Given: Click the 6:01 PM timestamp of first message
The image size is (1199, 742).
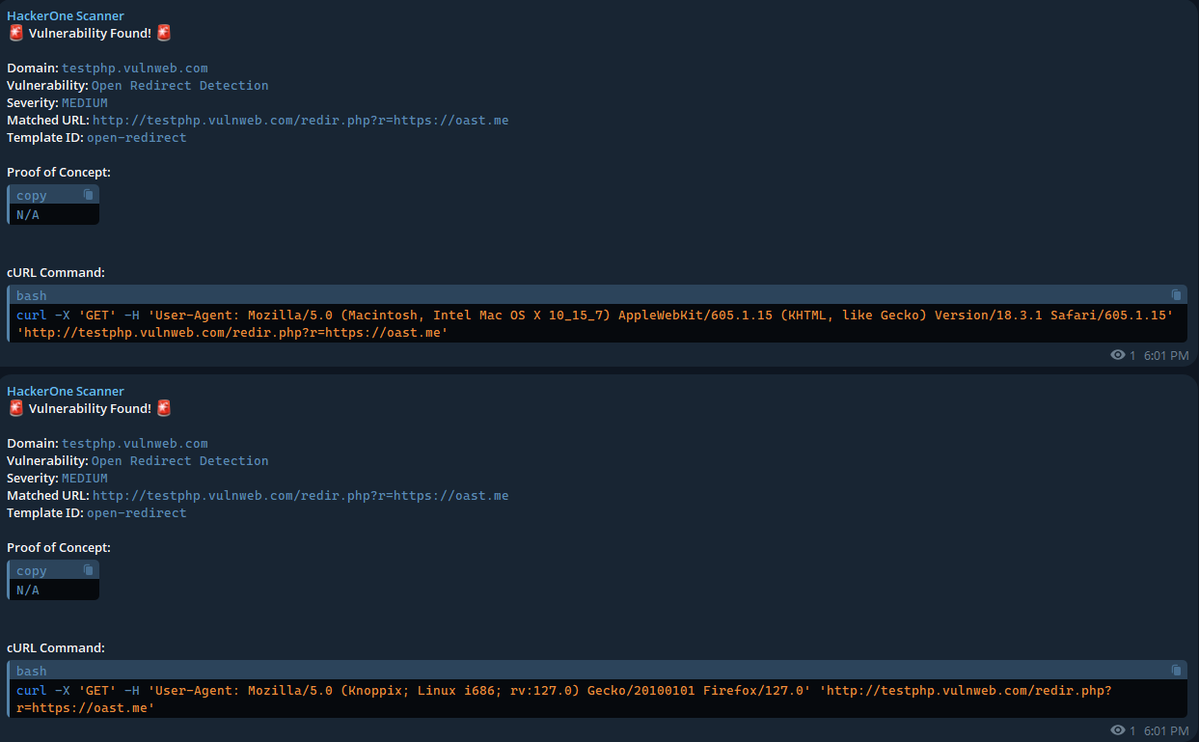Looking at the screenshot, I should (x=1166, y=356).
